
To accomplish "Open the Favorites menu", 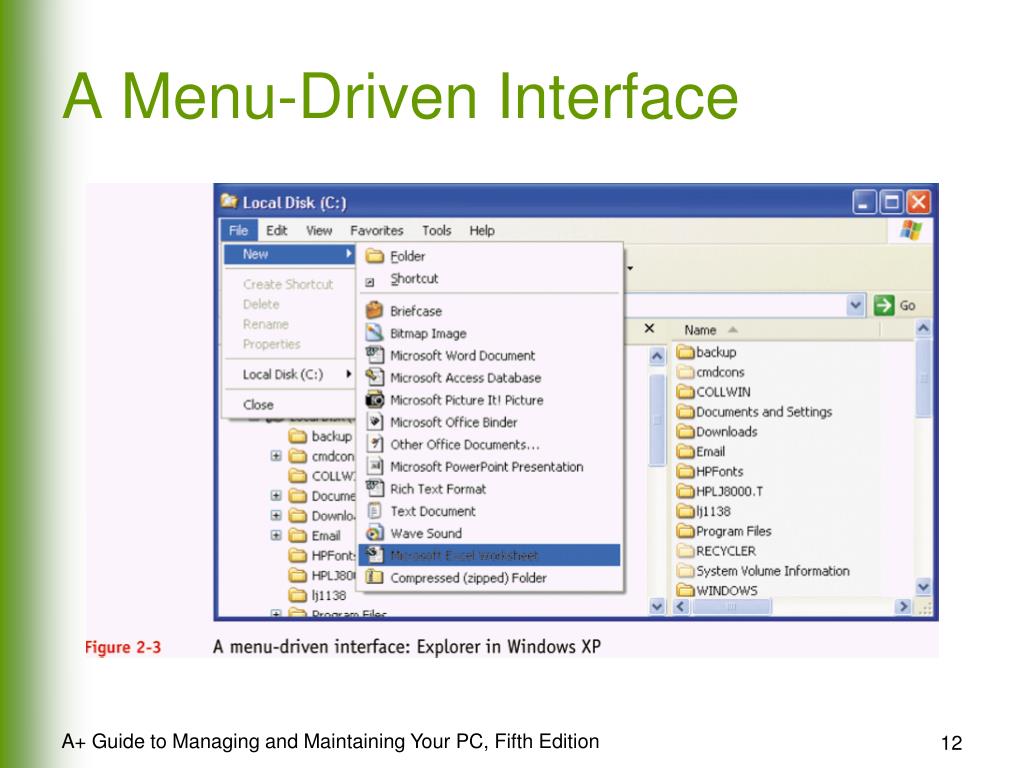I will pyautogui.click(x=377, y=230).
